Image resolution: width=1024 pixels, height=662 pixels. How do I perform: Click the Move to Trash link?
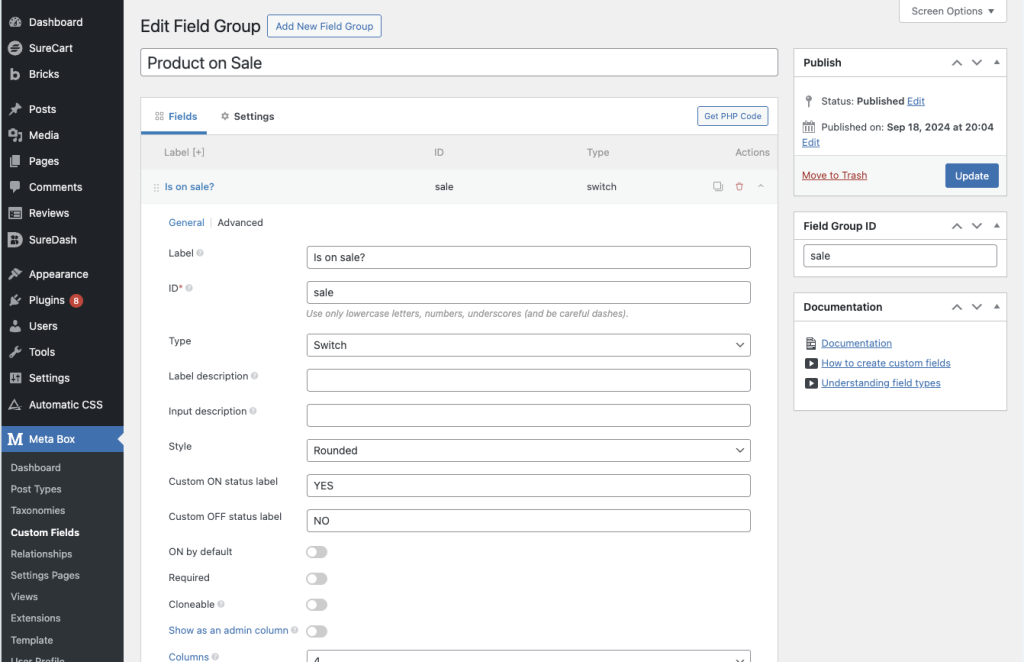click(x=834, y=176)
